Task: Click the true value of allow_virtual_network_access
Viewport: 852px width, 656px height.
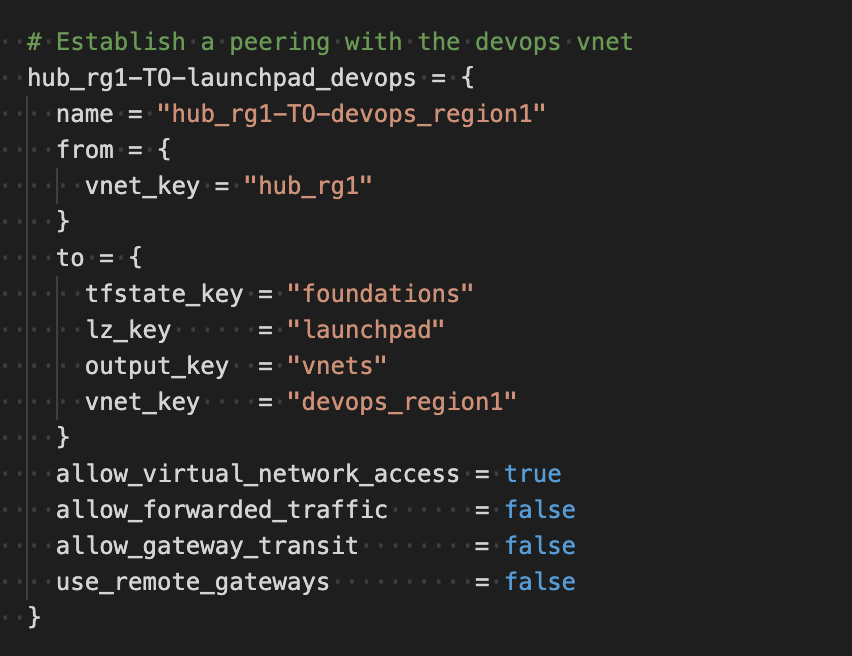Action: click(x=533, y=474)
